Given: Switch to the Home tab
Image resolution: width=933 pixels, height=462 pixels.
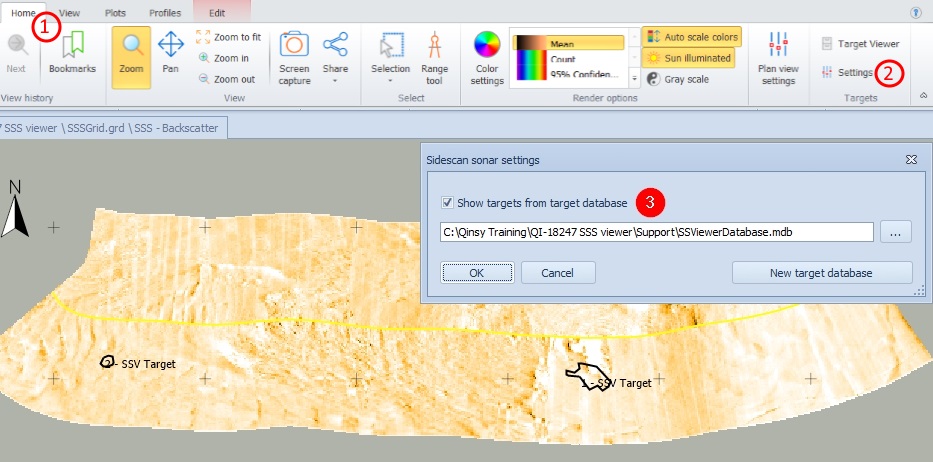Looking at the screenshot, I should tap(23, 13).
